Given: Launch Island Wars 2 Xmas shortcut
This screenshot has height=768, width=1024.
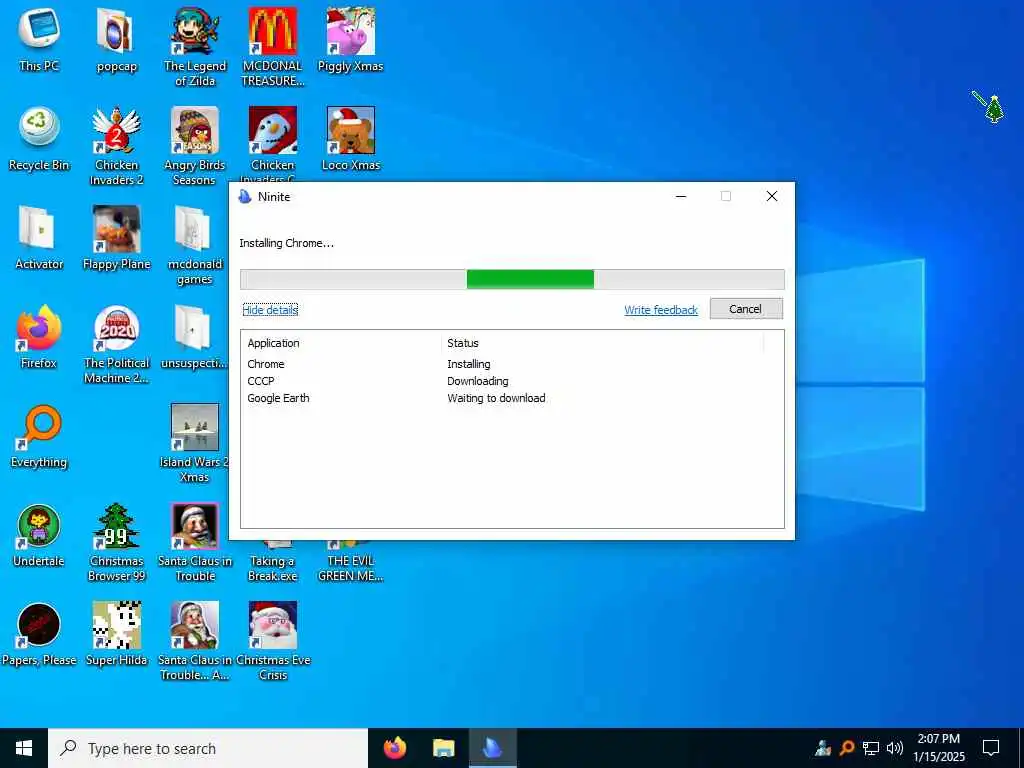Looking at the screenshot, I should (195, 443).
